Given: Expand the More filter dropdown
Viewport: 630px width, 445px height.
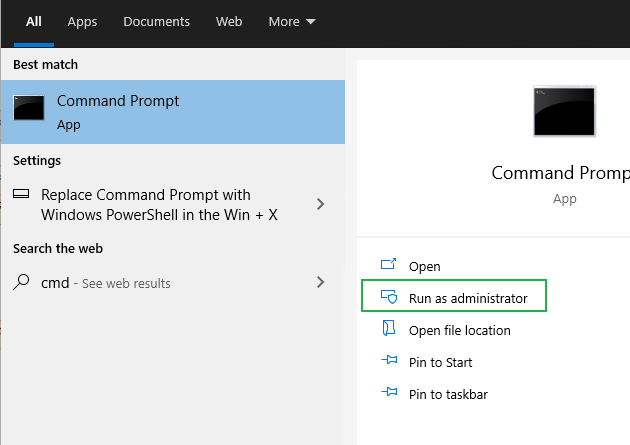Looking at the screenshot, I should tap(292, 21).
